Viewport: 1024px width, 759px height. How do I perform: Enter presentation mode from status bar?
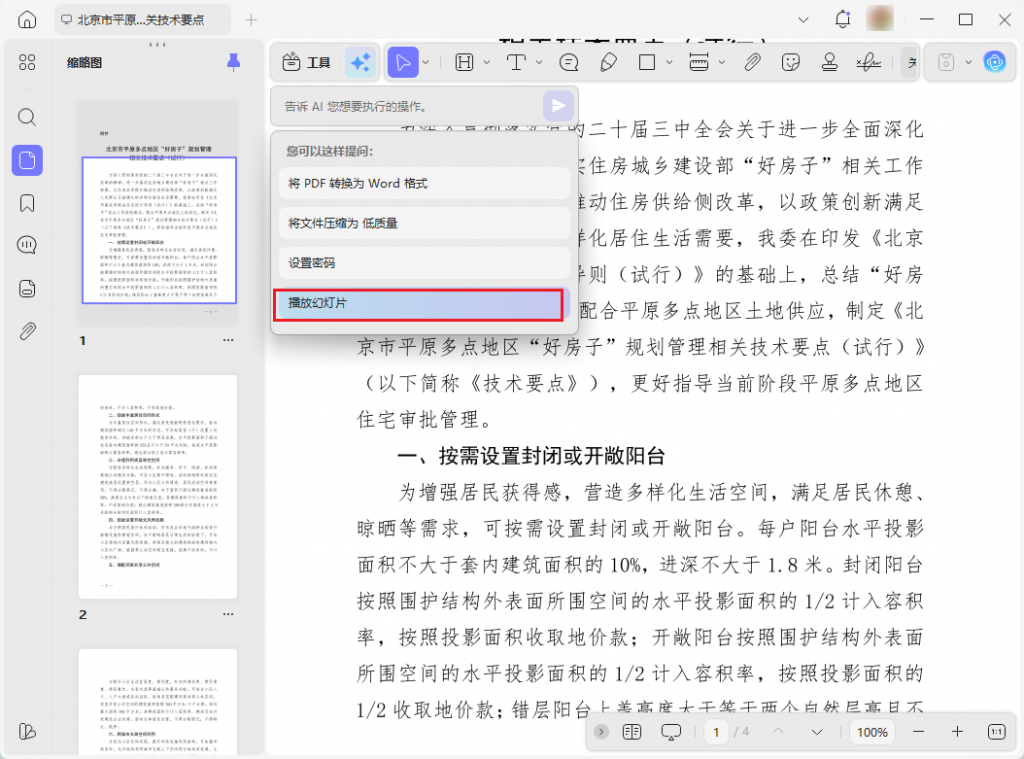tap(673, 732)
